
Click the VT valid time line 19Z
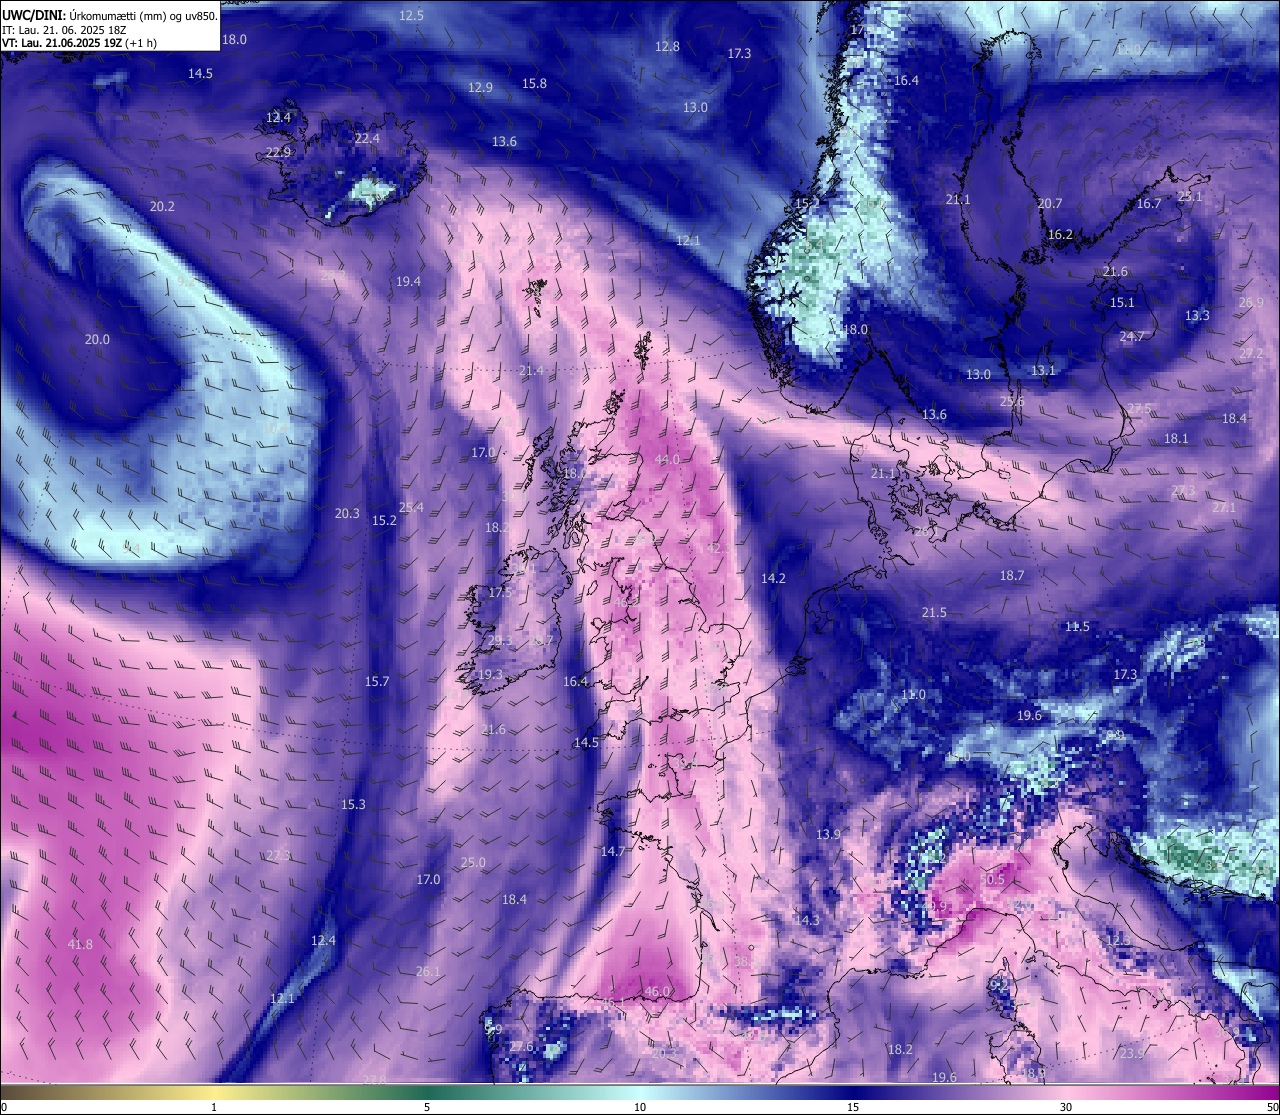79,43
